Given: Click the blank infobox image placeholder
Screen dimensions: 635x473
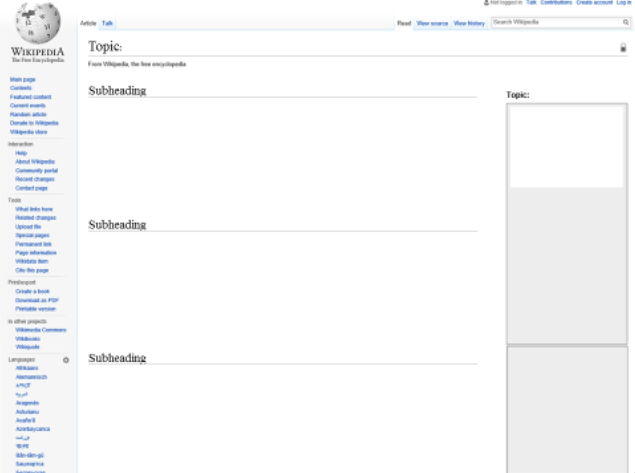Looking at the screenshot, I should 567,147.
